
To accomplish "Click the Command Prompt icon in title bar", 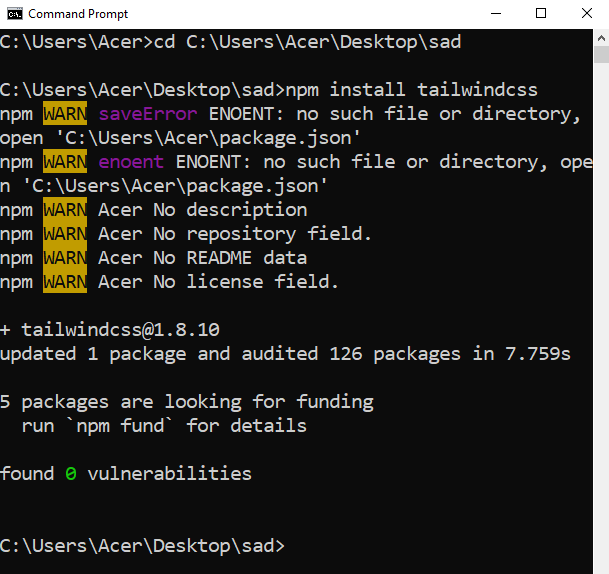I will (15, 13).
